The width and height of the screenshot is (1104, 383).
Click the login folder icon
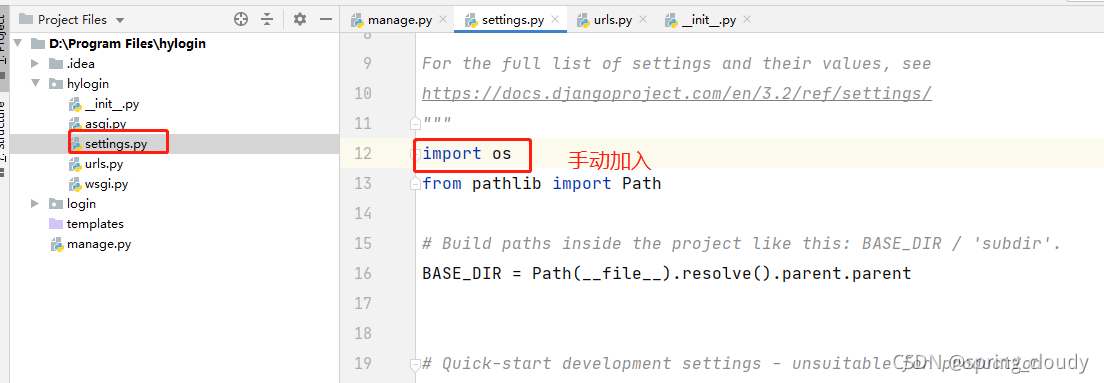coord(56,204)
